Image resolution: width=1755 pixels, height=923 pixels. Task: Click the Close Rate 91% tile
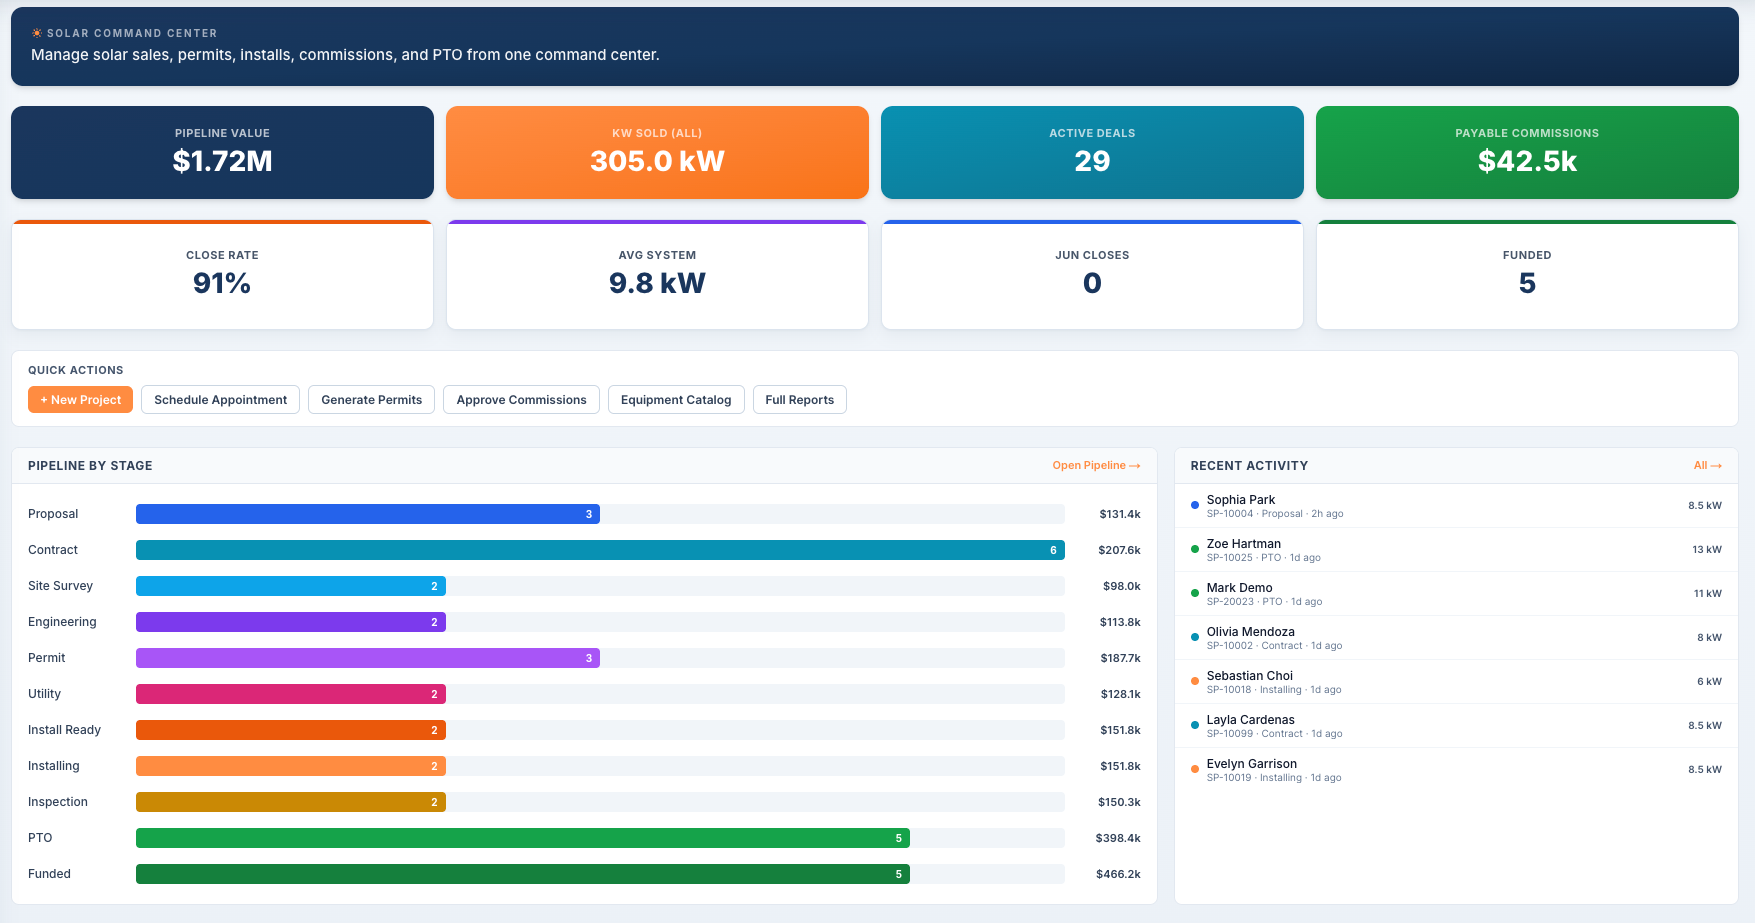[222, 275]
